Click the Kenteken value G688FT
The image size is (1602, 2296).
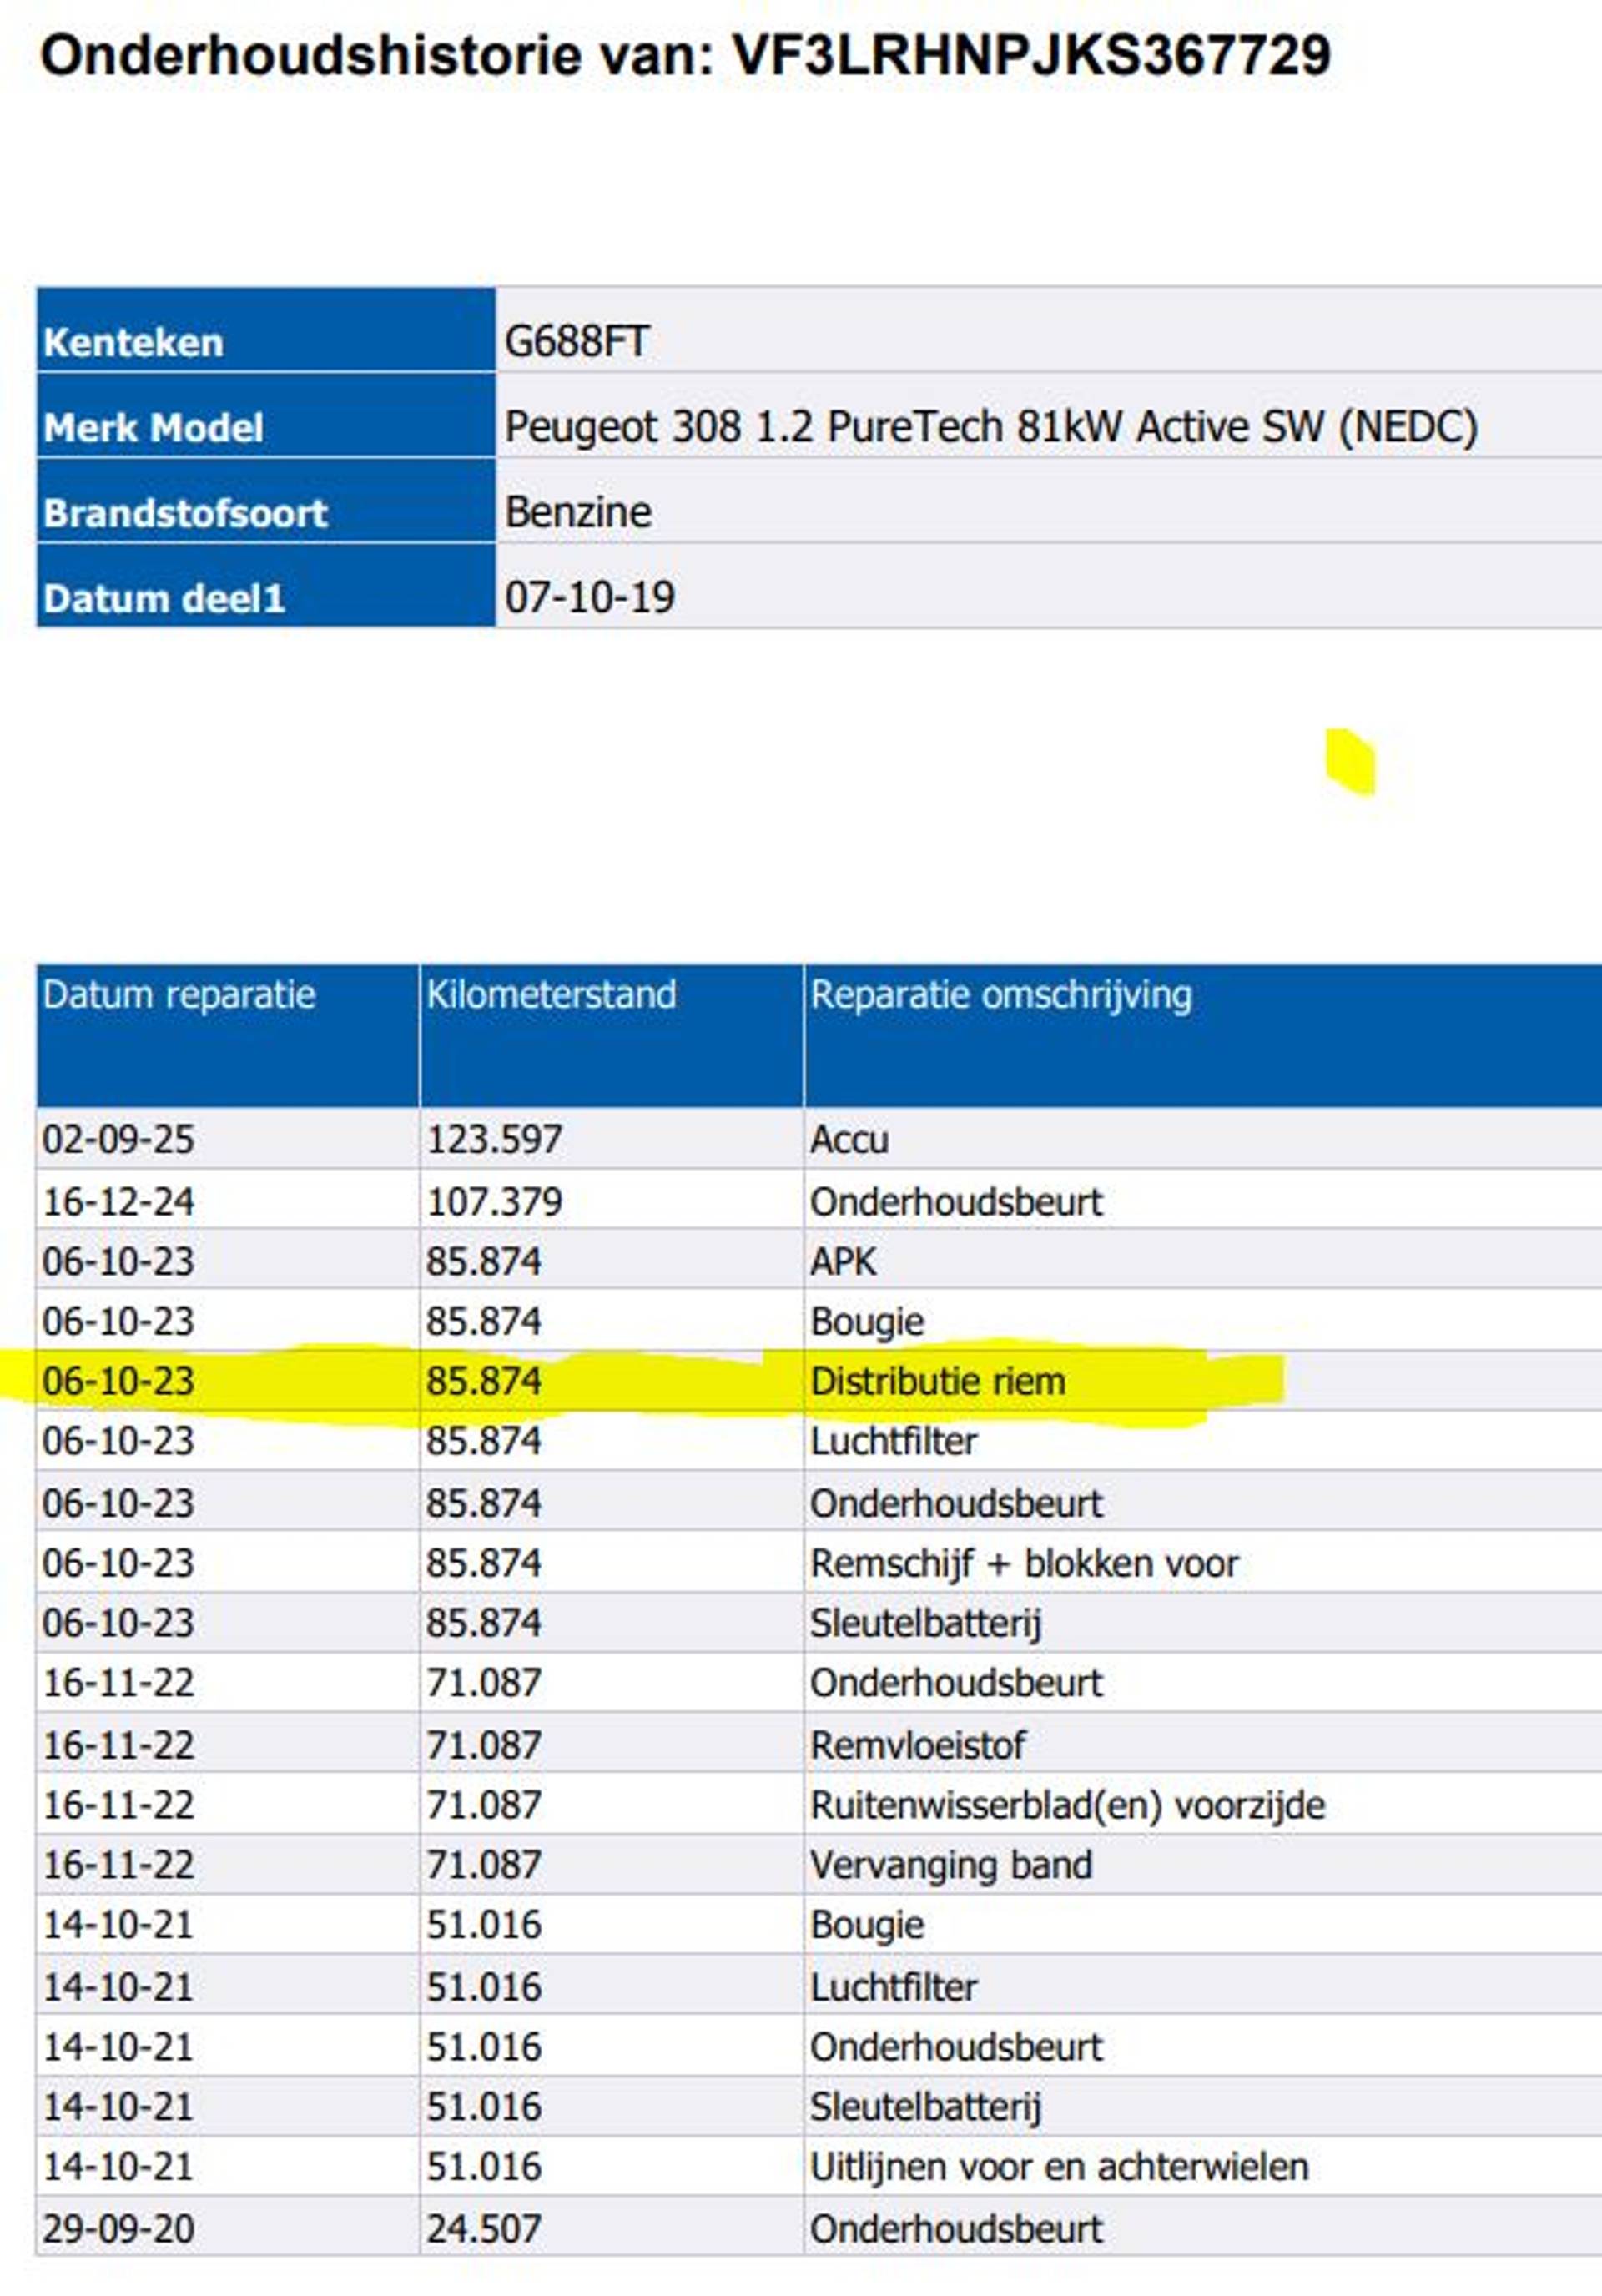[x=577, y=342]
